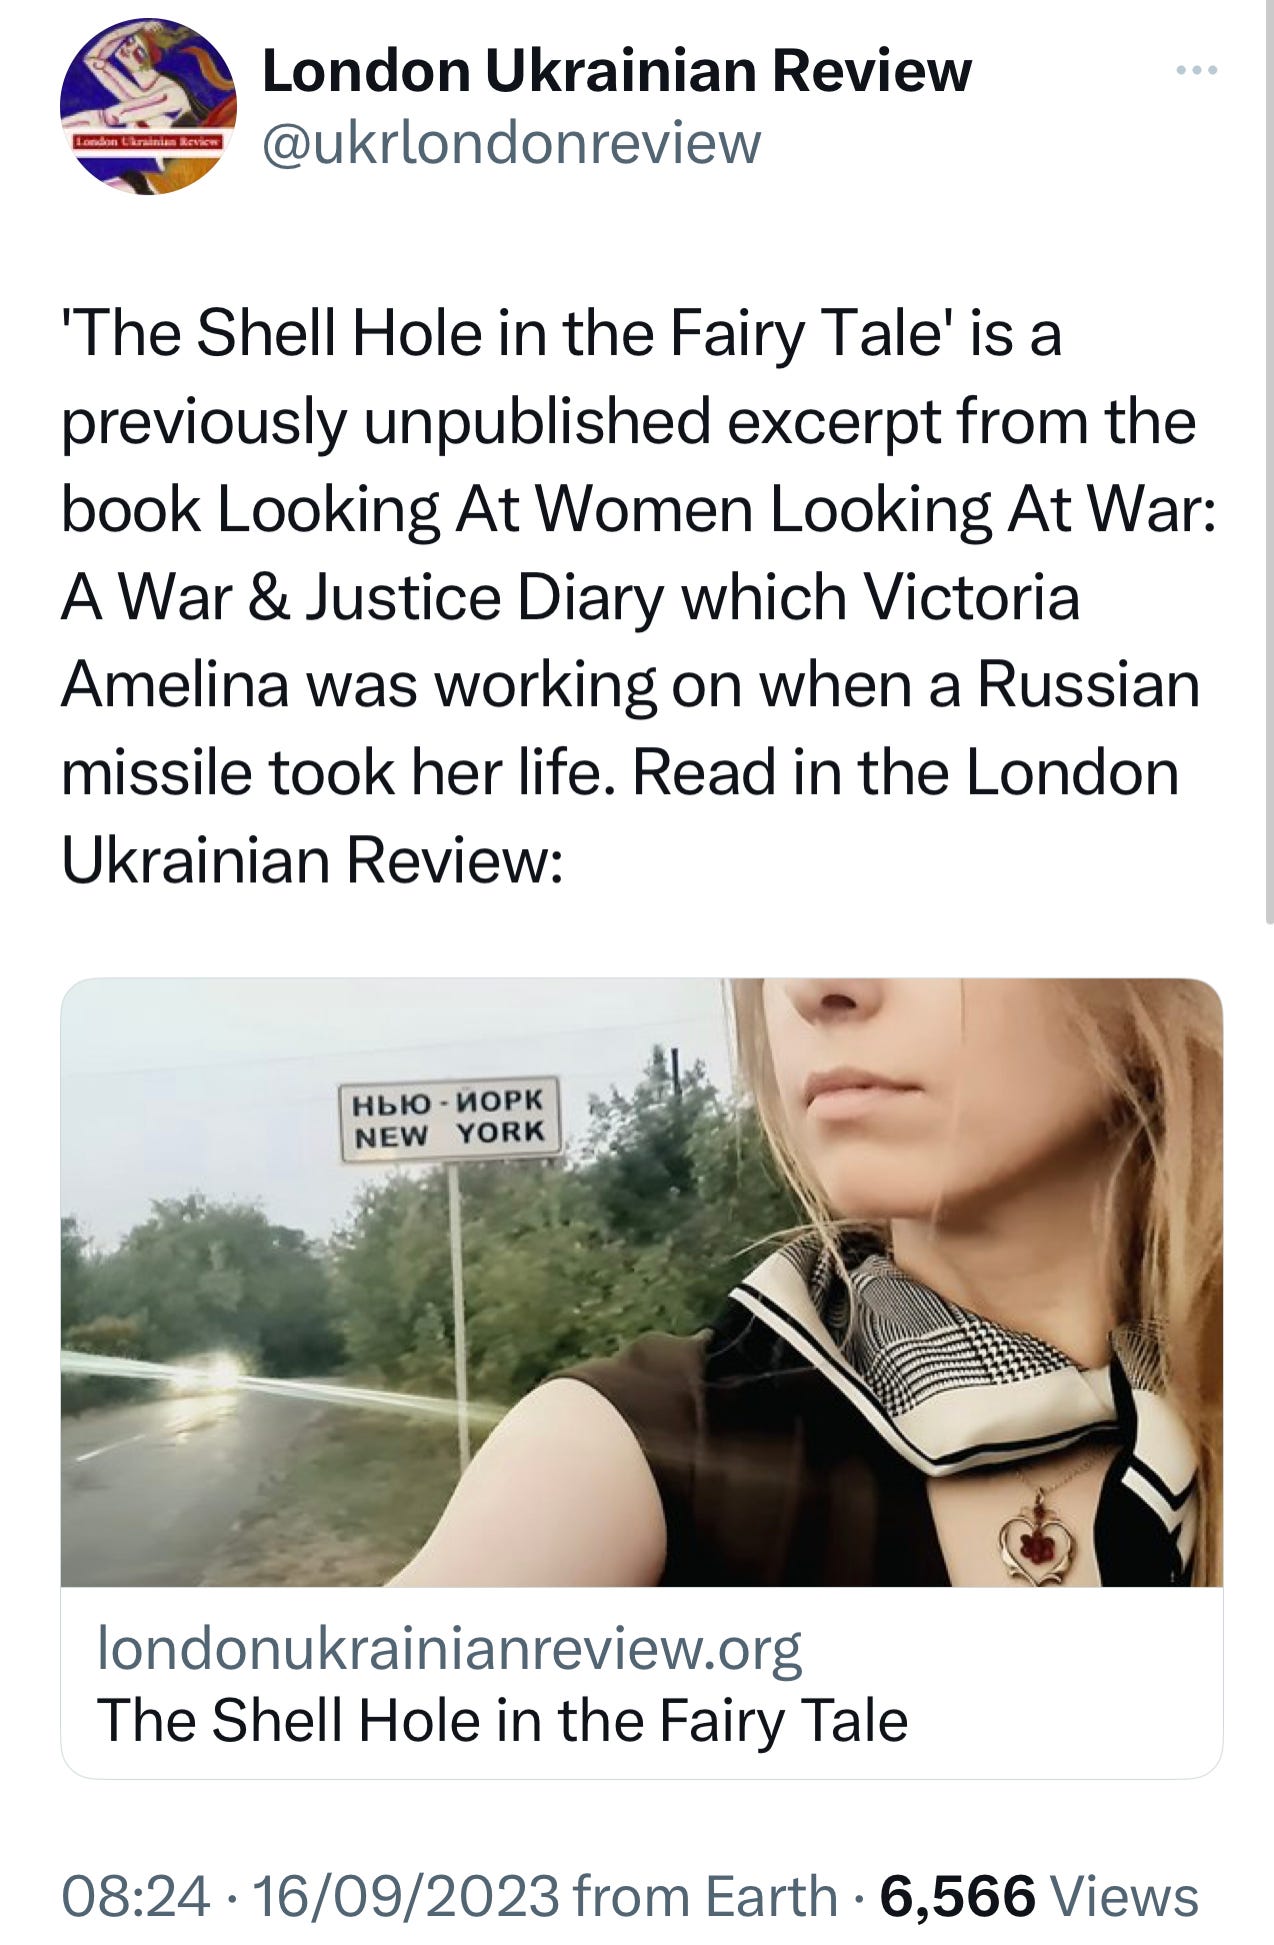View the 6,566 Views count details

[x=1039, y=1897]
